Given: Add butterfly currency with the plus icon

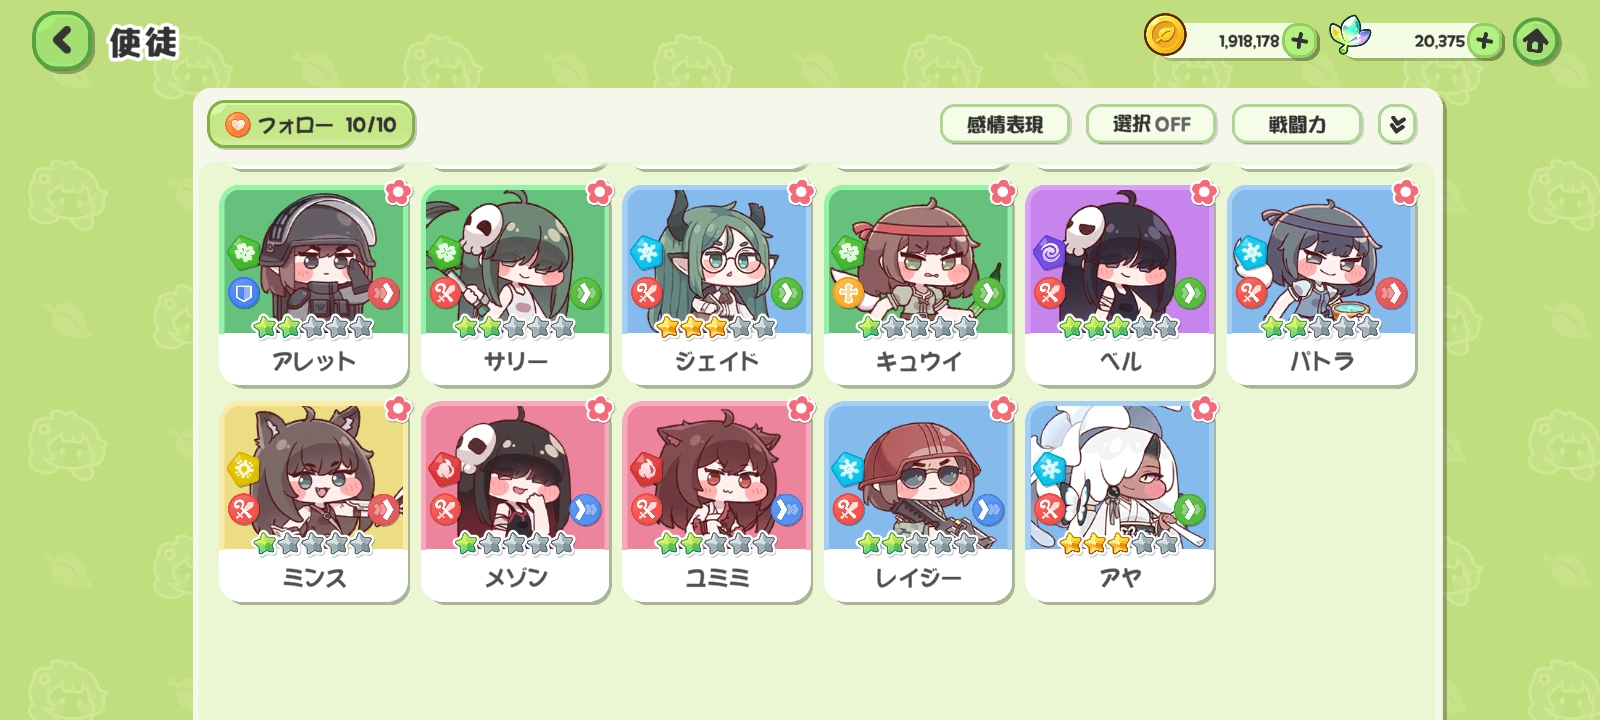Looking at the screenshot, I should coord(1485,41).
